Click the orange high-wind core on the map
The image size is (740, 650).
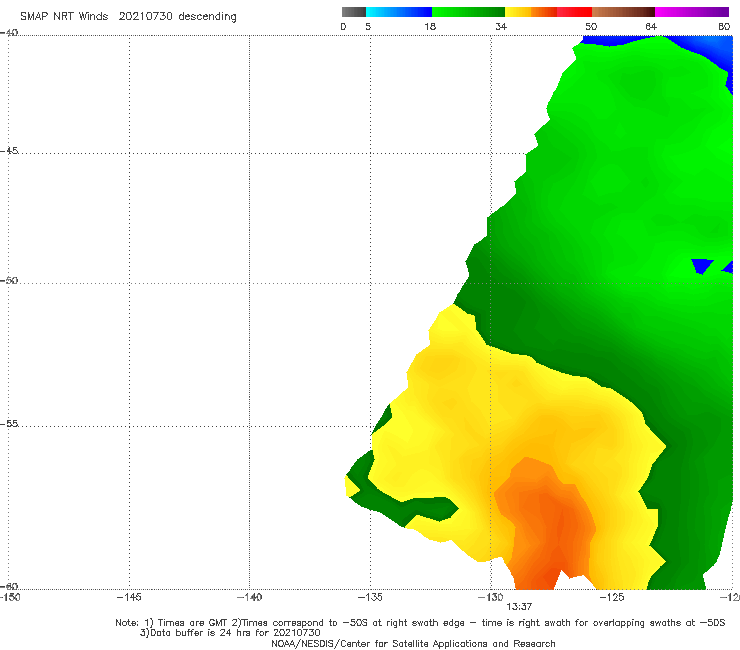(x=547, y=524)
